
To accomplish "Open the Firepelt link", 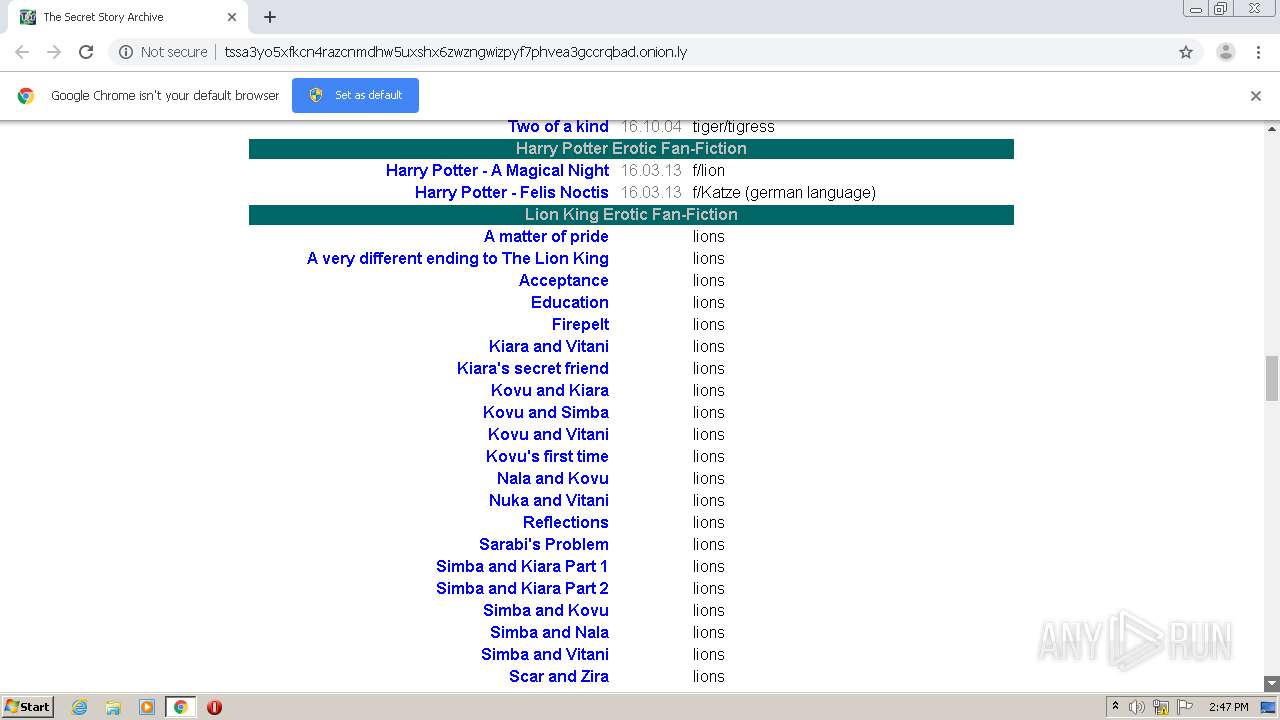I will pos(580,324).
